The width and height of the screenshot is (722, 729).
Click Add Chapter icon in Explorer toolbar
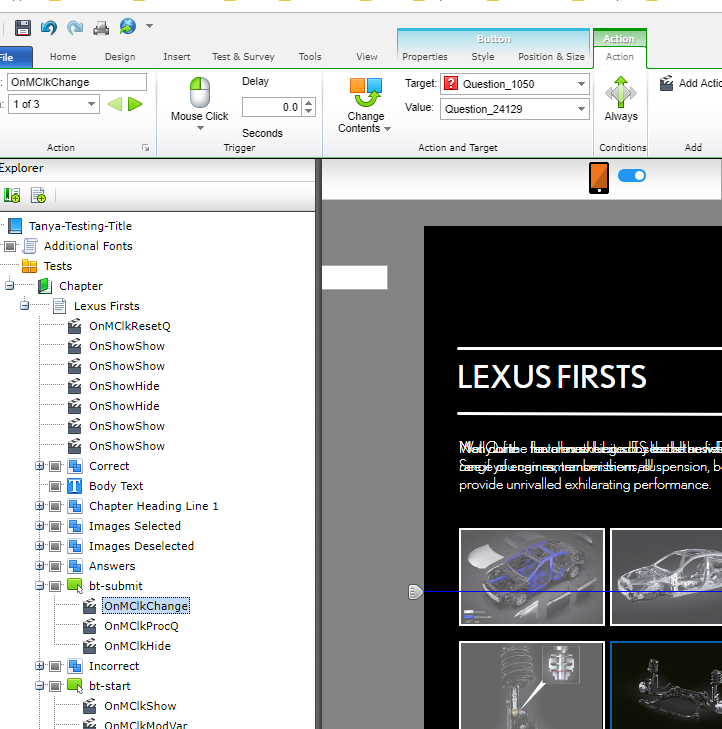point(12,195)
